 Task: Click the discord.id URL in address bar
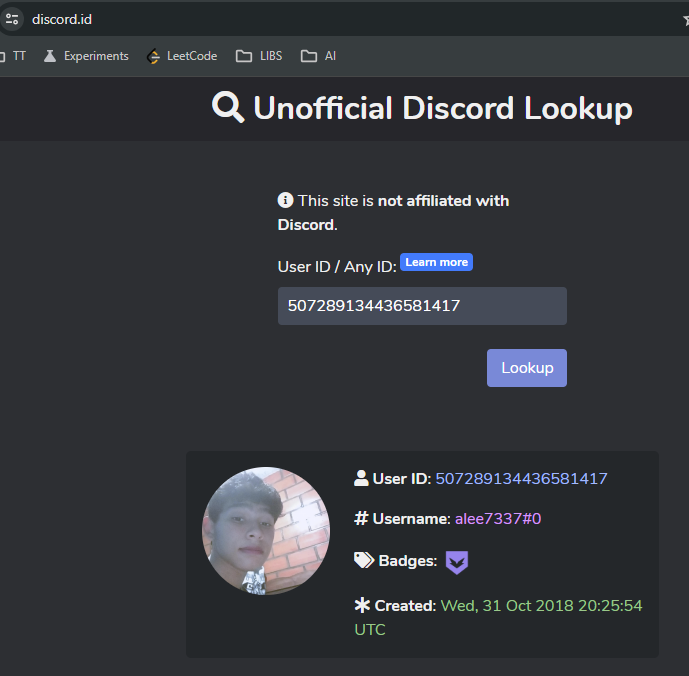[x=62, y=19]
